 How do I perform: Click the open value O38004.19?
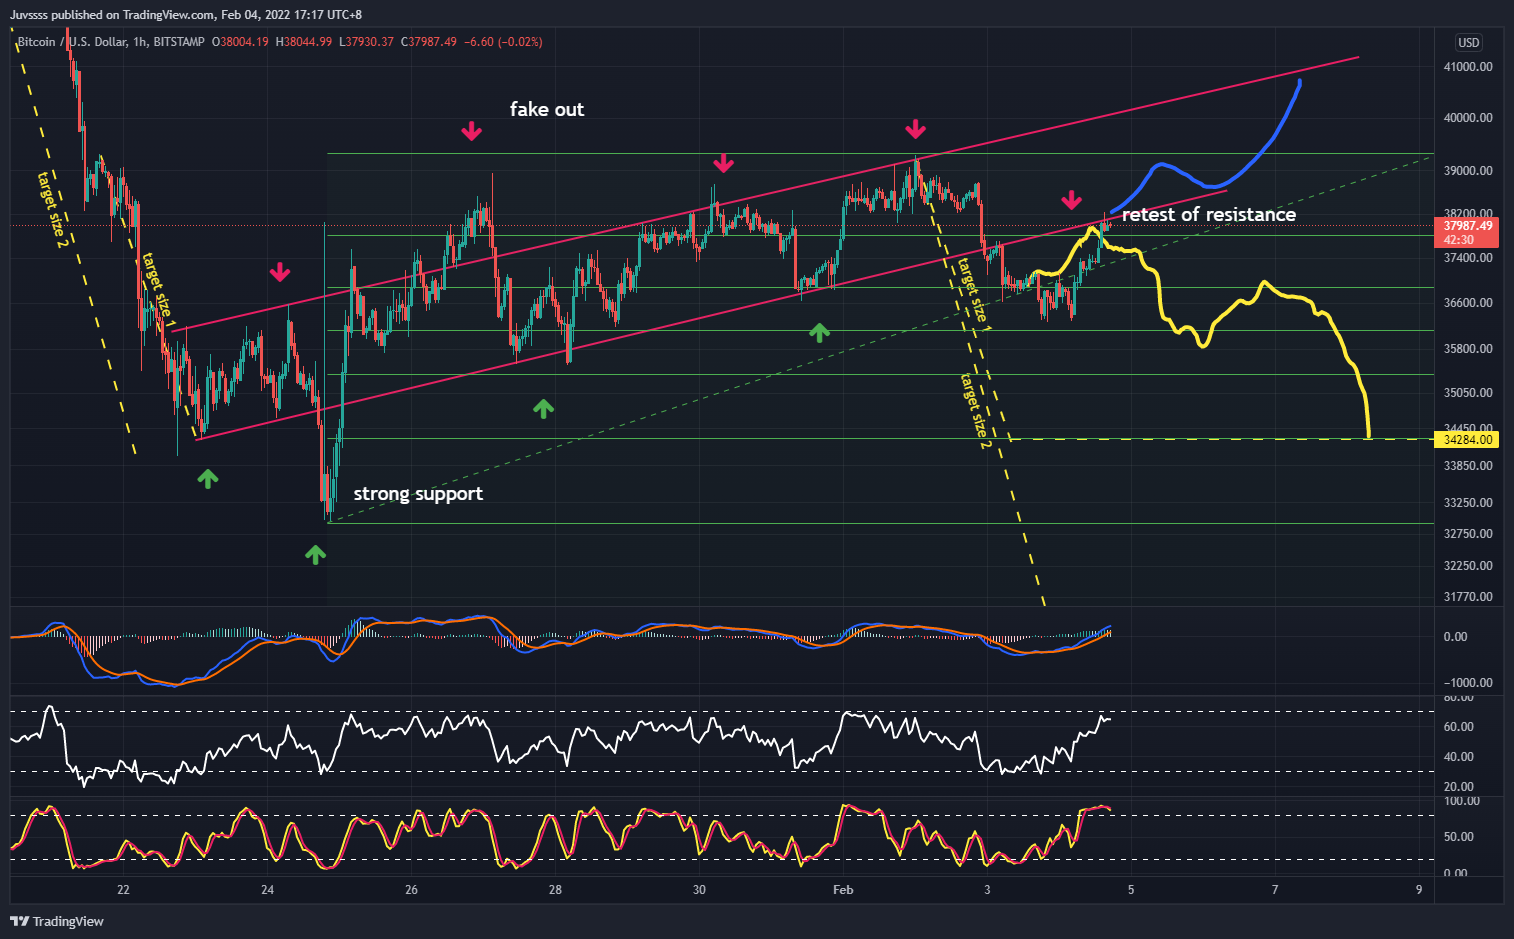pos(240,42)
